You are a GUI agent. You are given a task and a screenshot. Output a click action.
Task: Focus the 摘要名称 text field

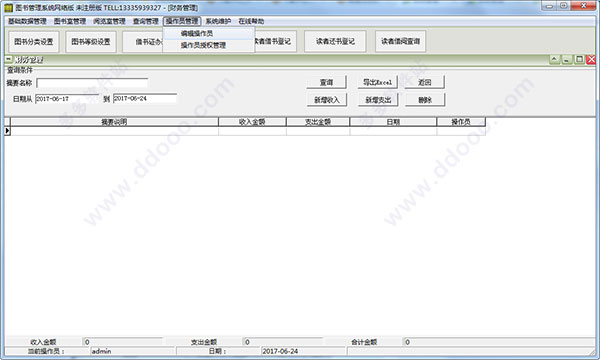point(92,83)
